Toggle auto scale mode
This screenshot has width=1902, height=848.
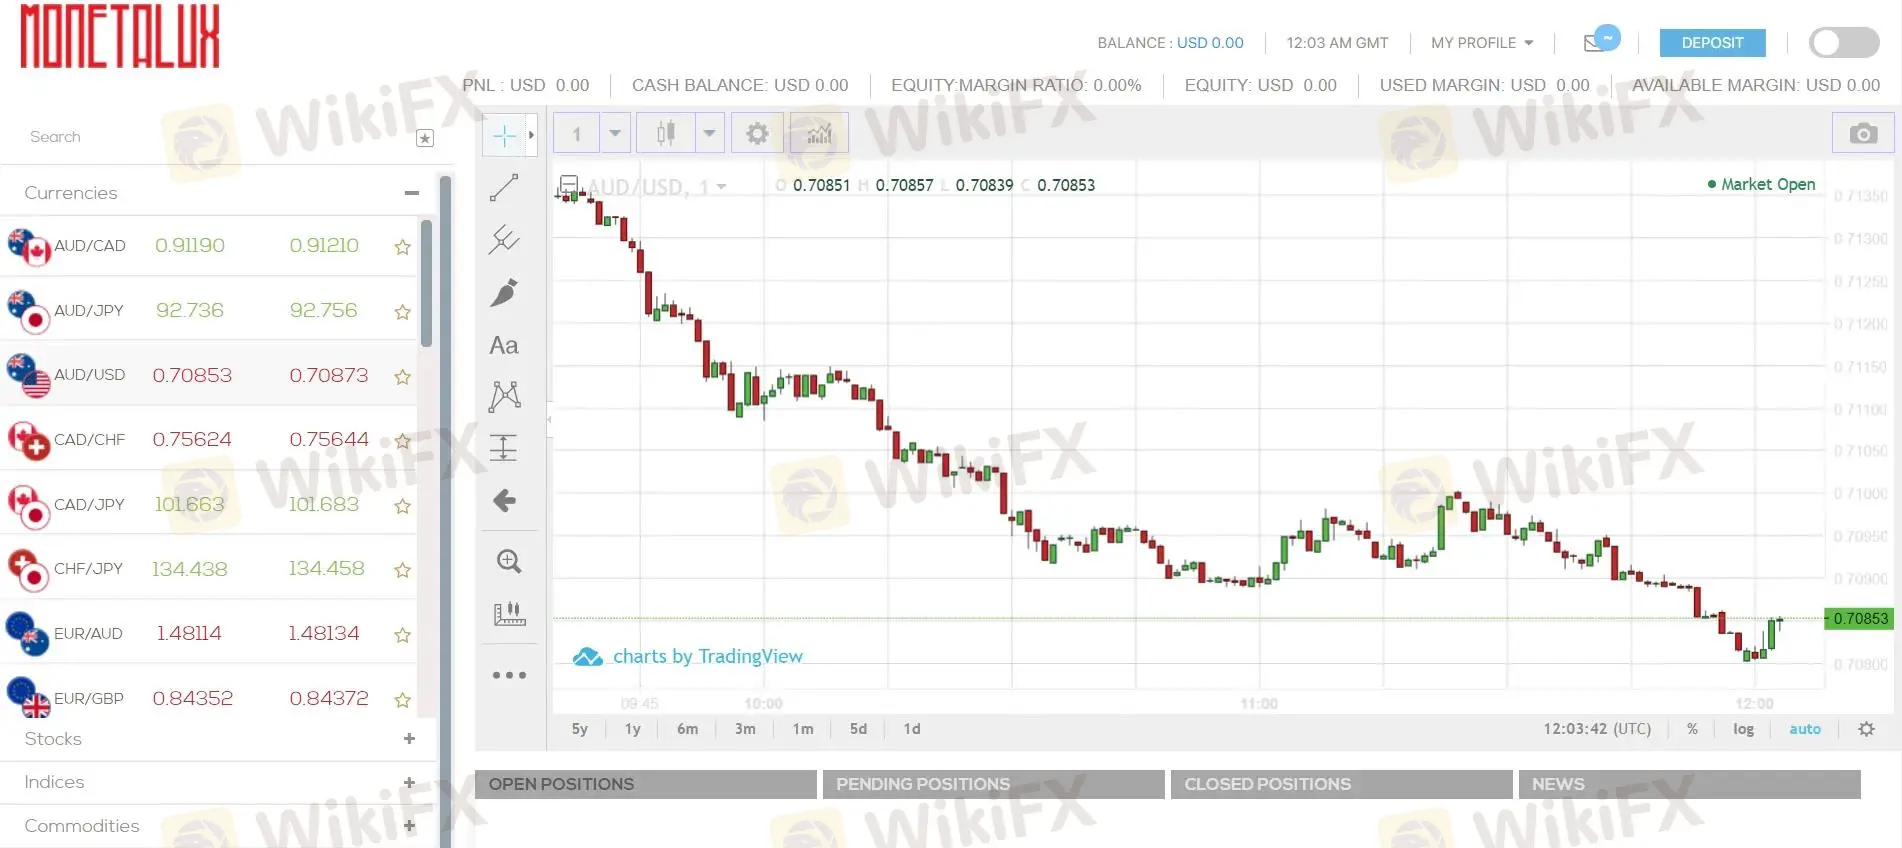tap(1805, 729)
